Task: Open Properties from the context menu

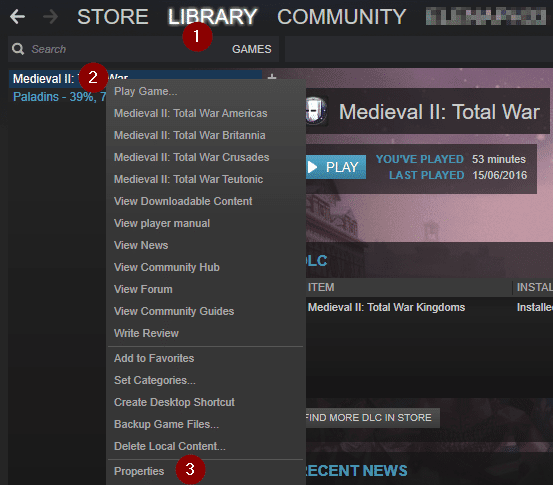Action: pos(139,471)
